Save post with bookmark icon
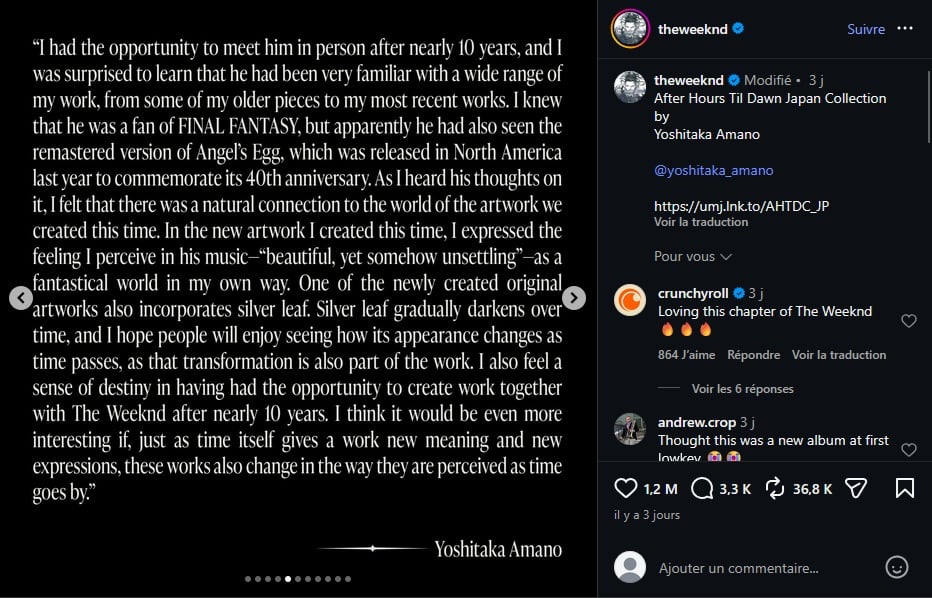 [905, 489]
